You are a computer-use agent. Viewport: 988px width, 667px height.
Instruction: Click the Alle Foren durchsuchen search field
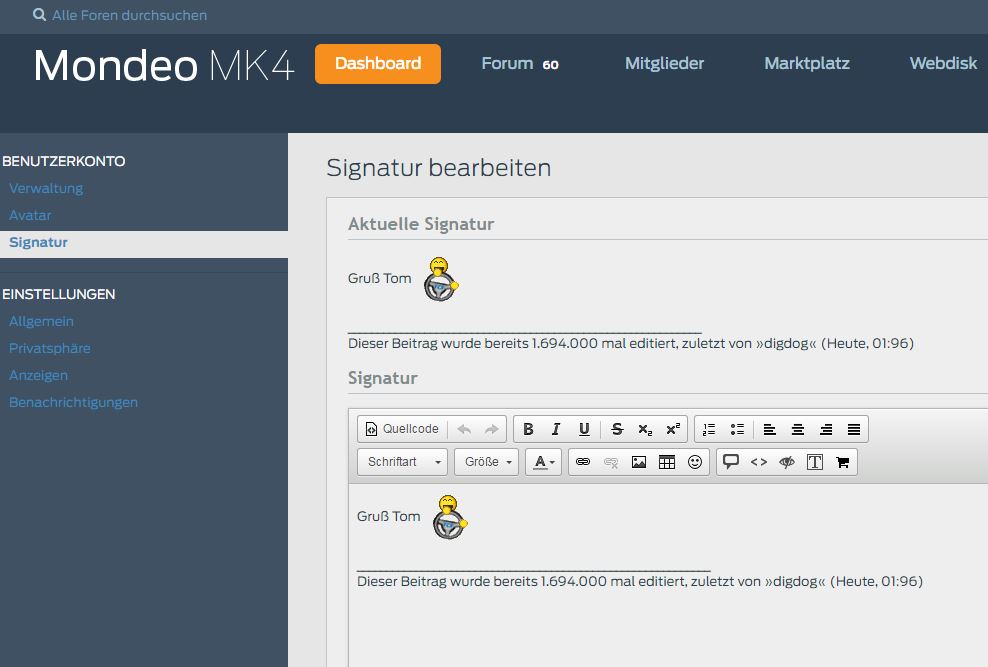tap(130, 15)
